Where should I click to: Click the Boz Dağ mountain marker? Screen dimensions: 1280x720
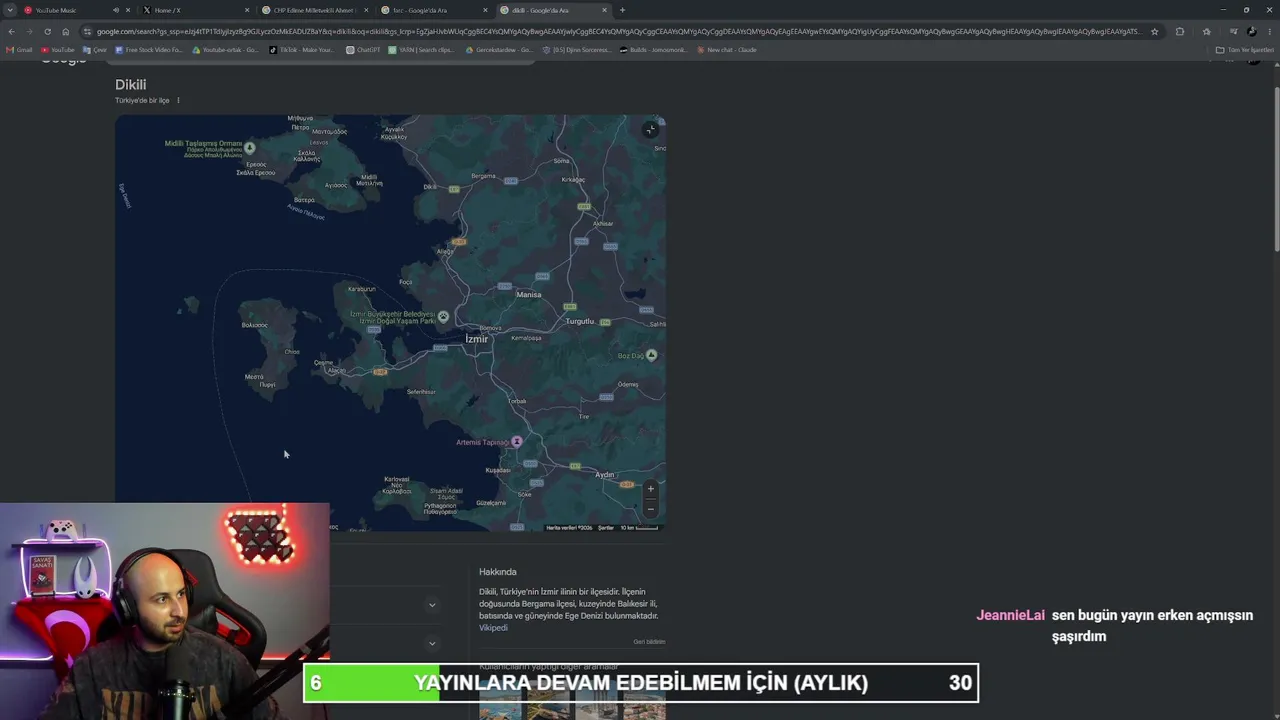(x=651, y=355)
